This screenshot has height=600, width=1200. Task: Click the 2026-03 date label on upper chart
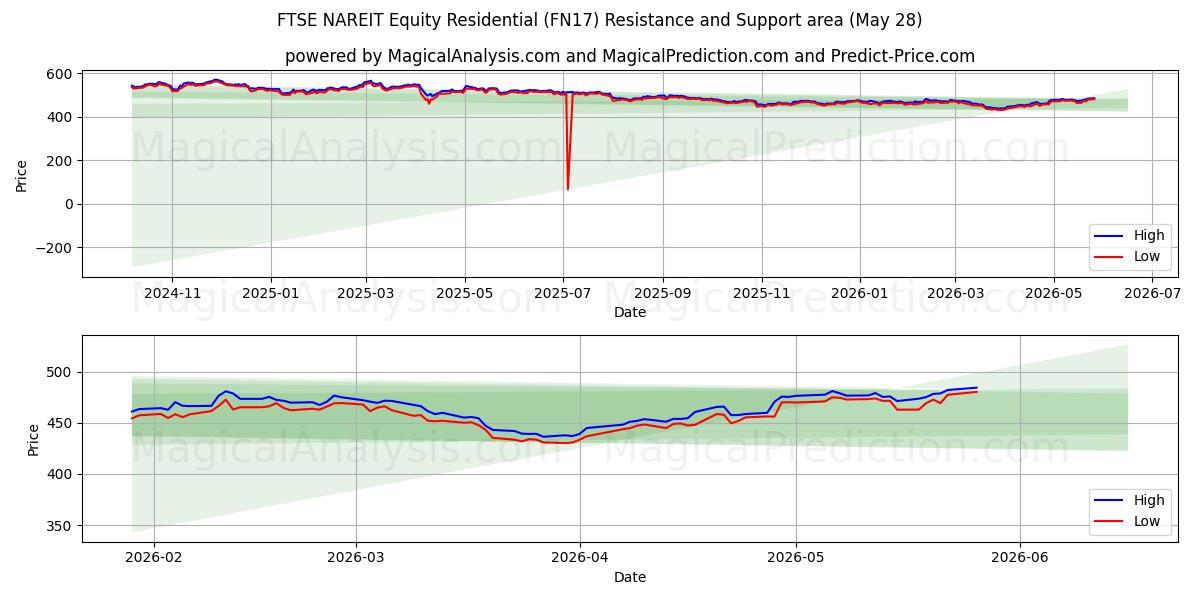[x=955, y=294]
